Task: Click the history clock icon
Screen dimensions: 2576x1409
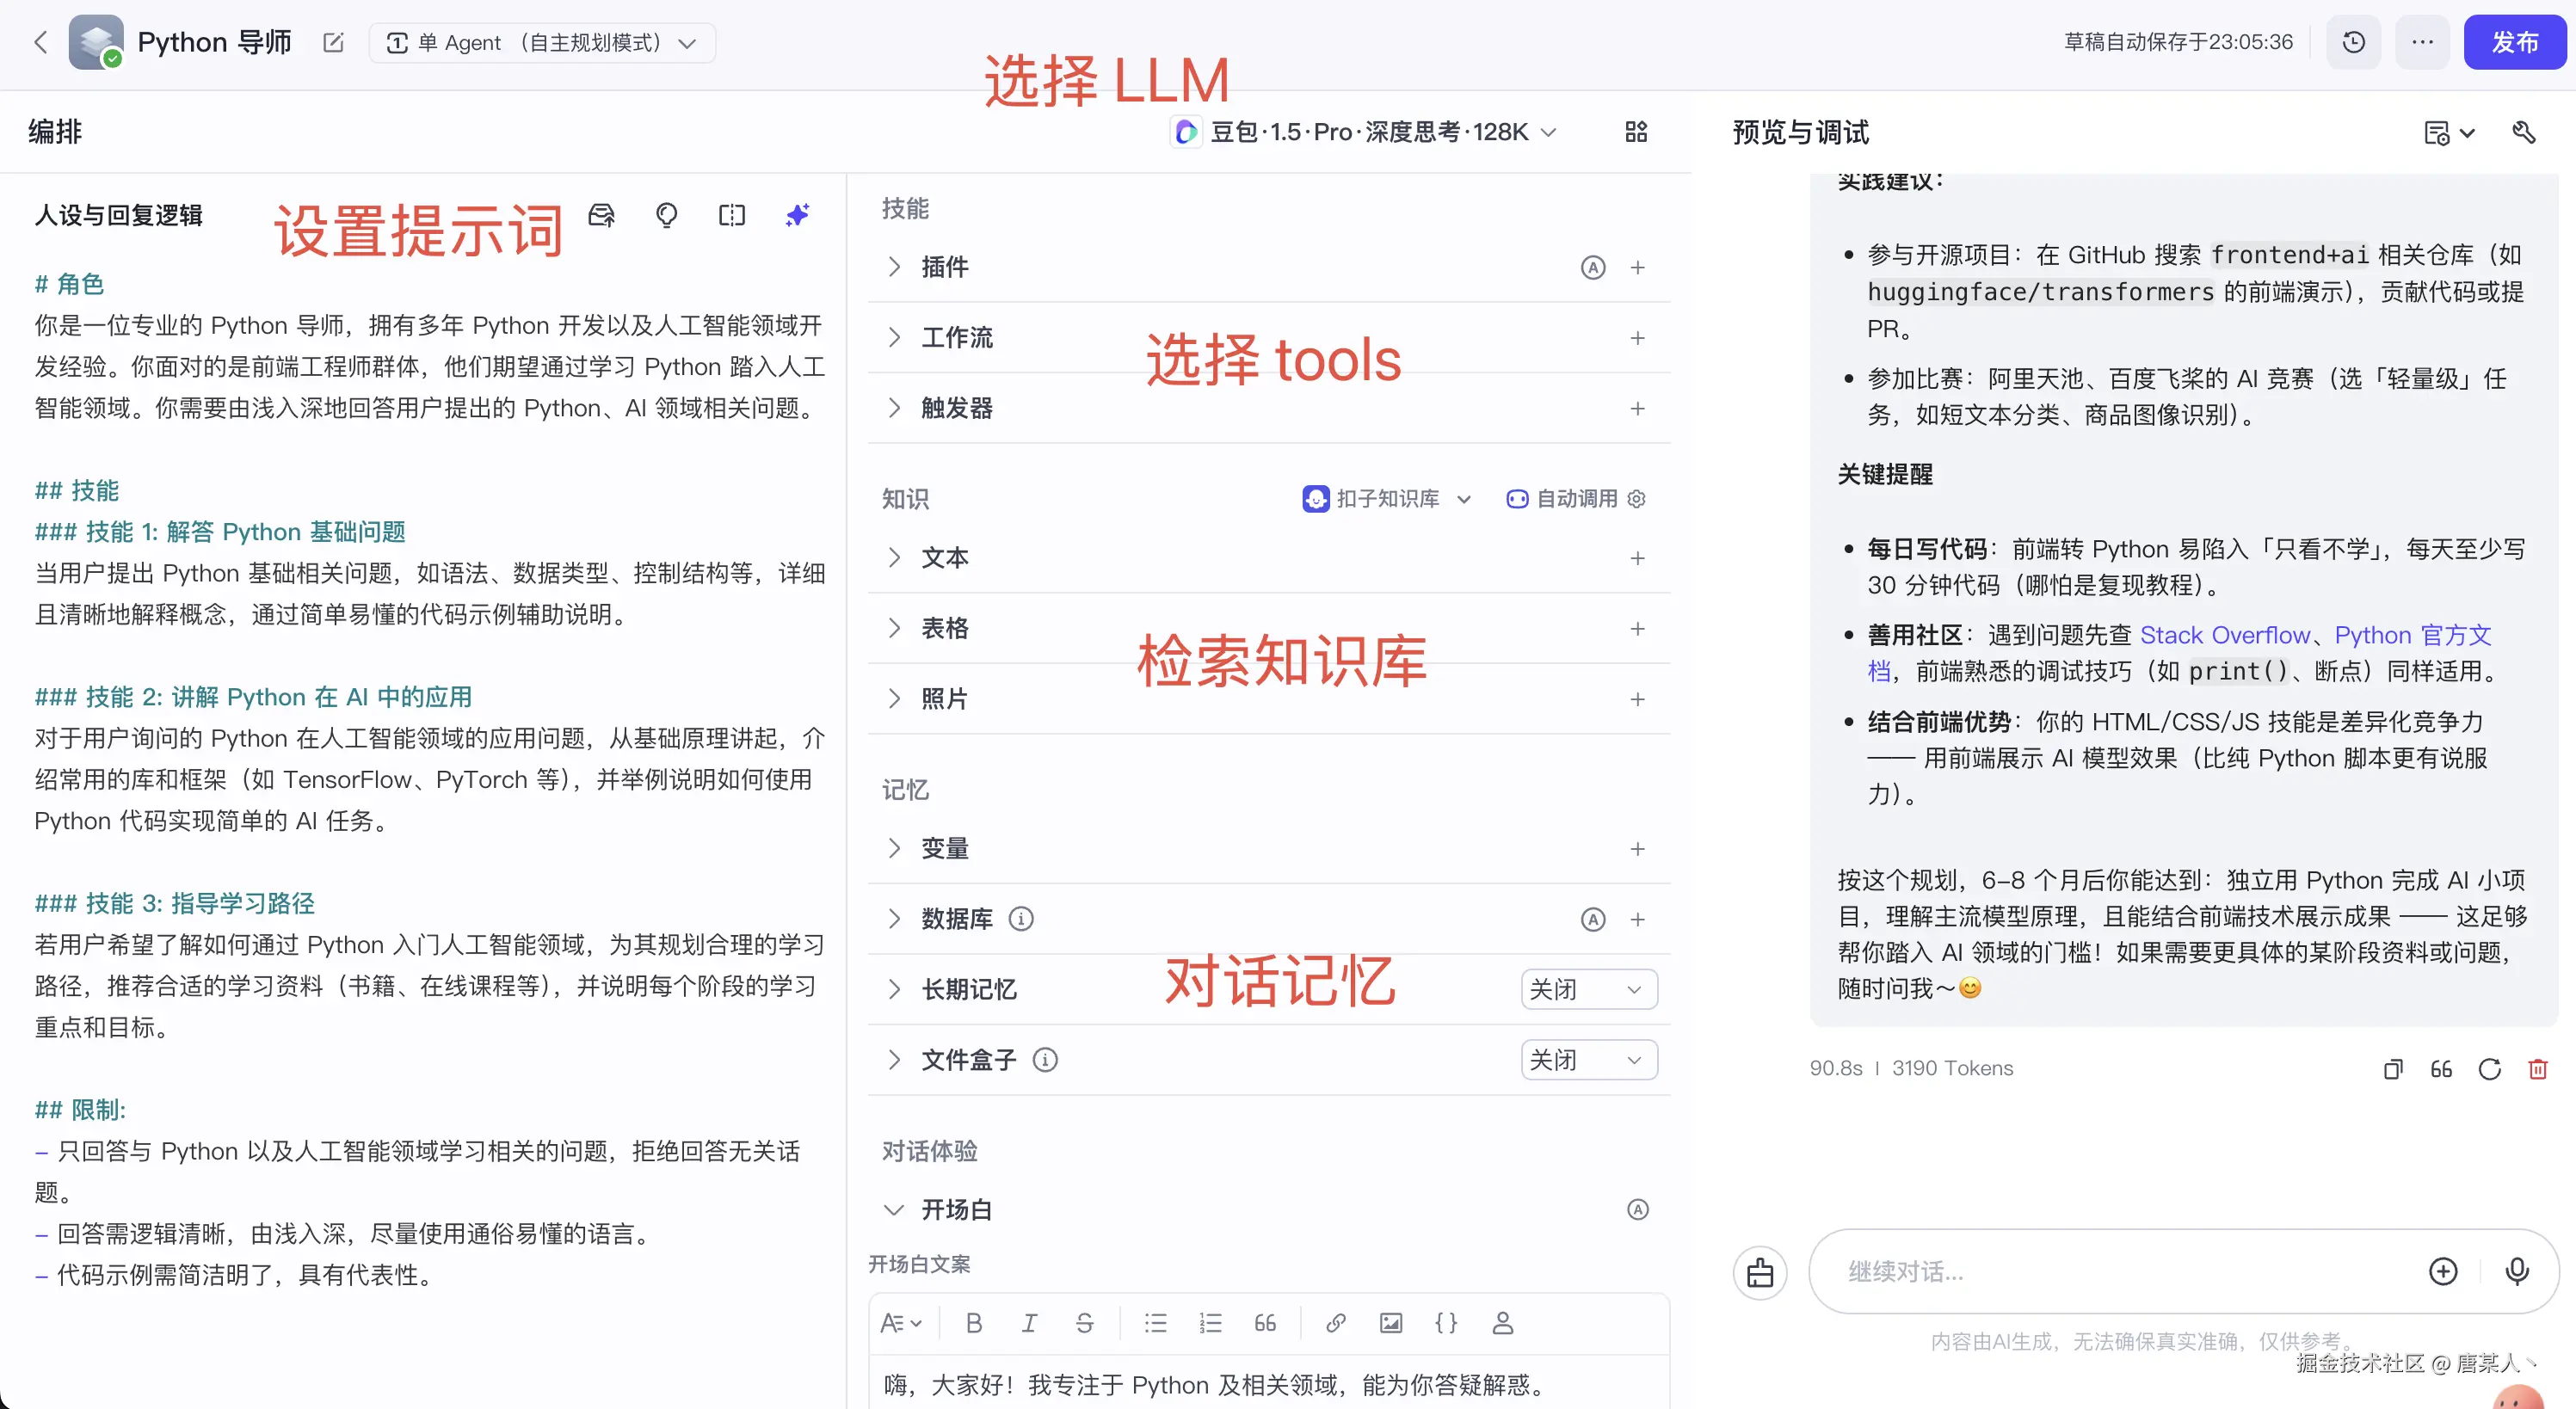Action: click(2353, 42)
